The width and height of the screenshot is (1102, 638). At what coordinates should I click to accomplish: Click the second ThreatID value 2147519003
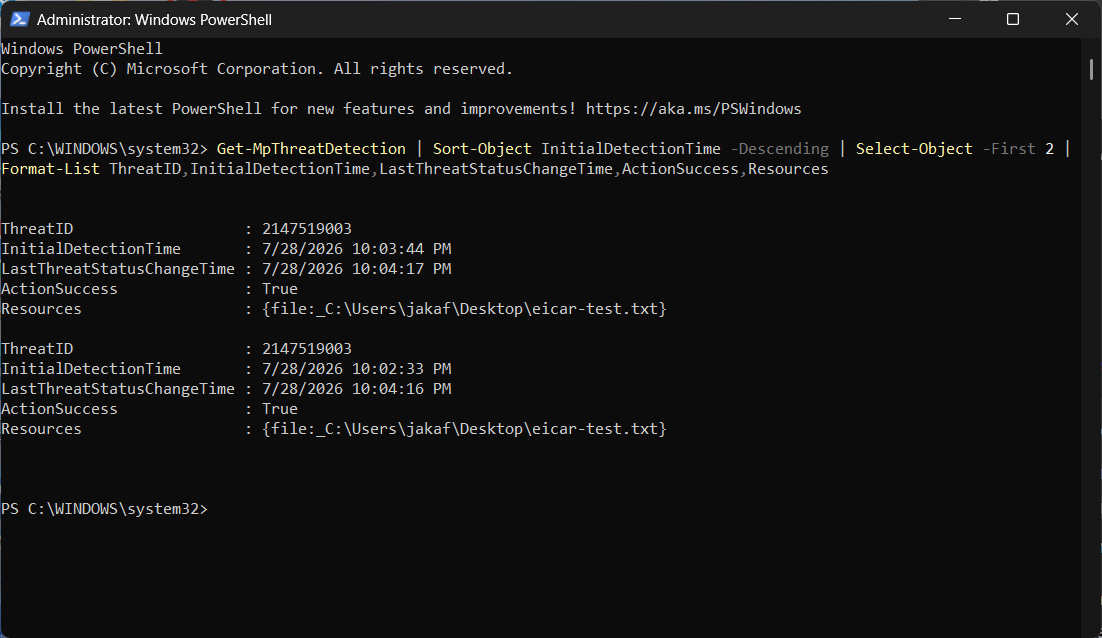point(306,349)
